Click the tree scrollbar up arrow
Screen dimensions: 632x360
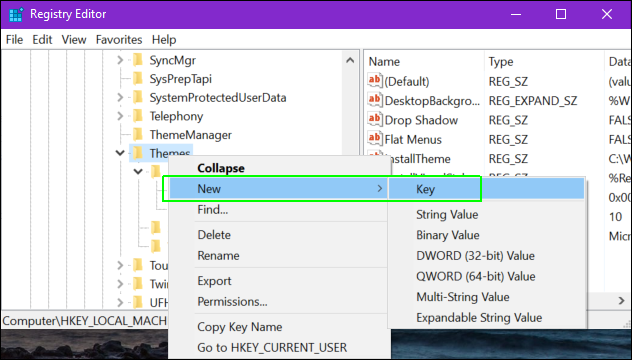[x=350, y=60]
